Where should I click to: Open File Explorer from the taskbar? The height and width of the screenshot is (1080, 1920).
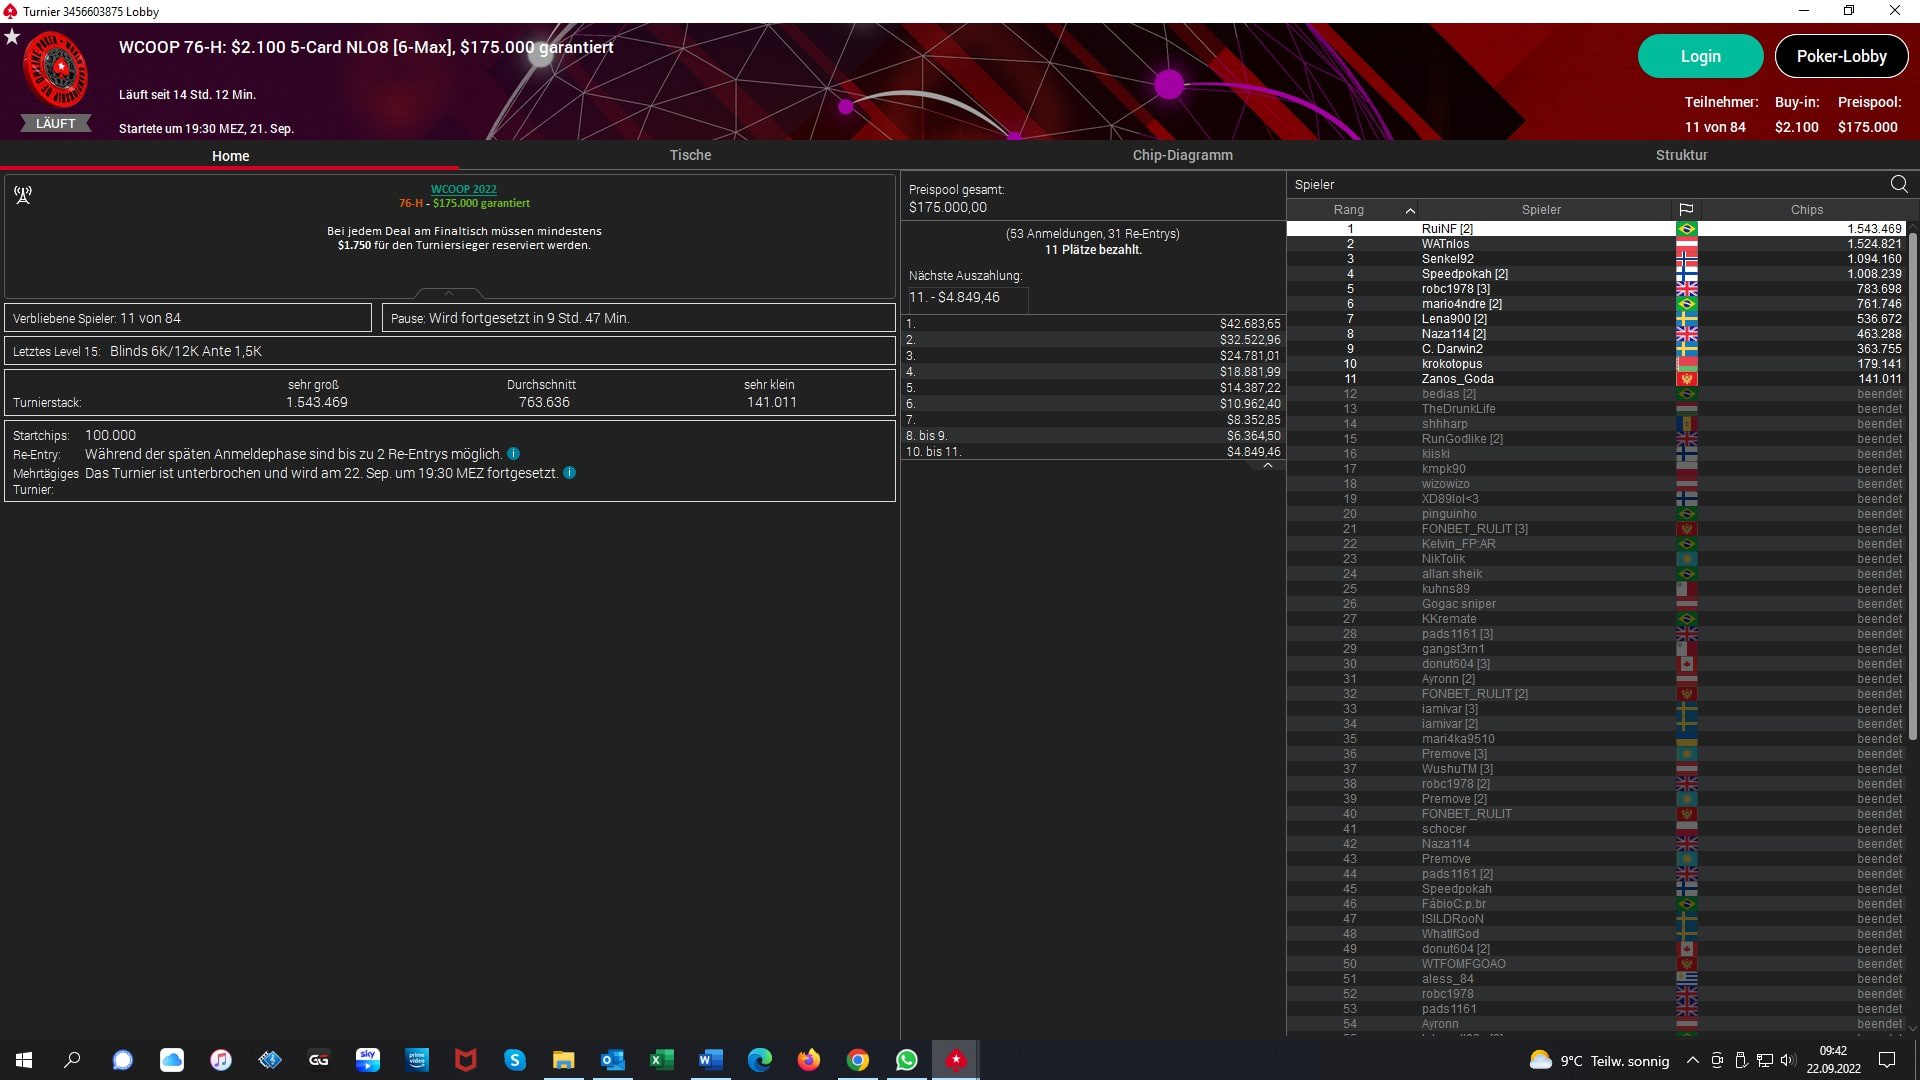(563, 1060)
